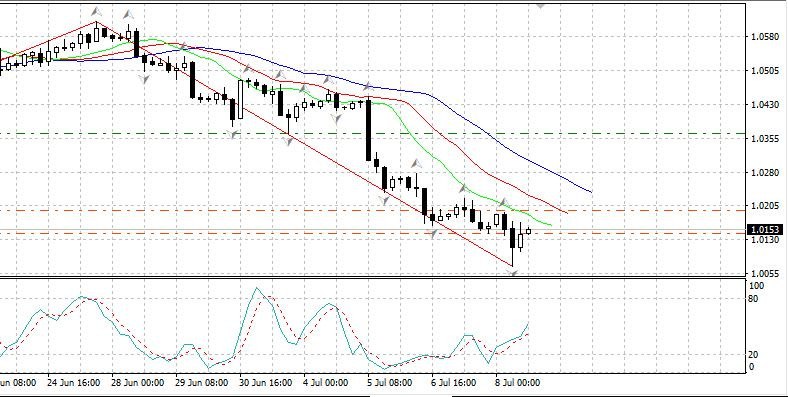Select the highlighted current price tag 1.0153
The height and width of the screenshot is (397, 788).
pos(765,230)
